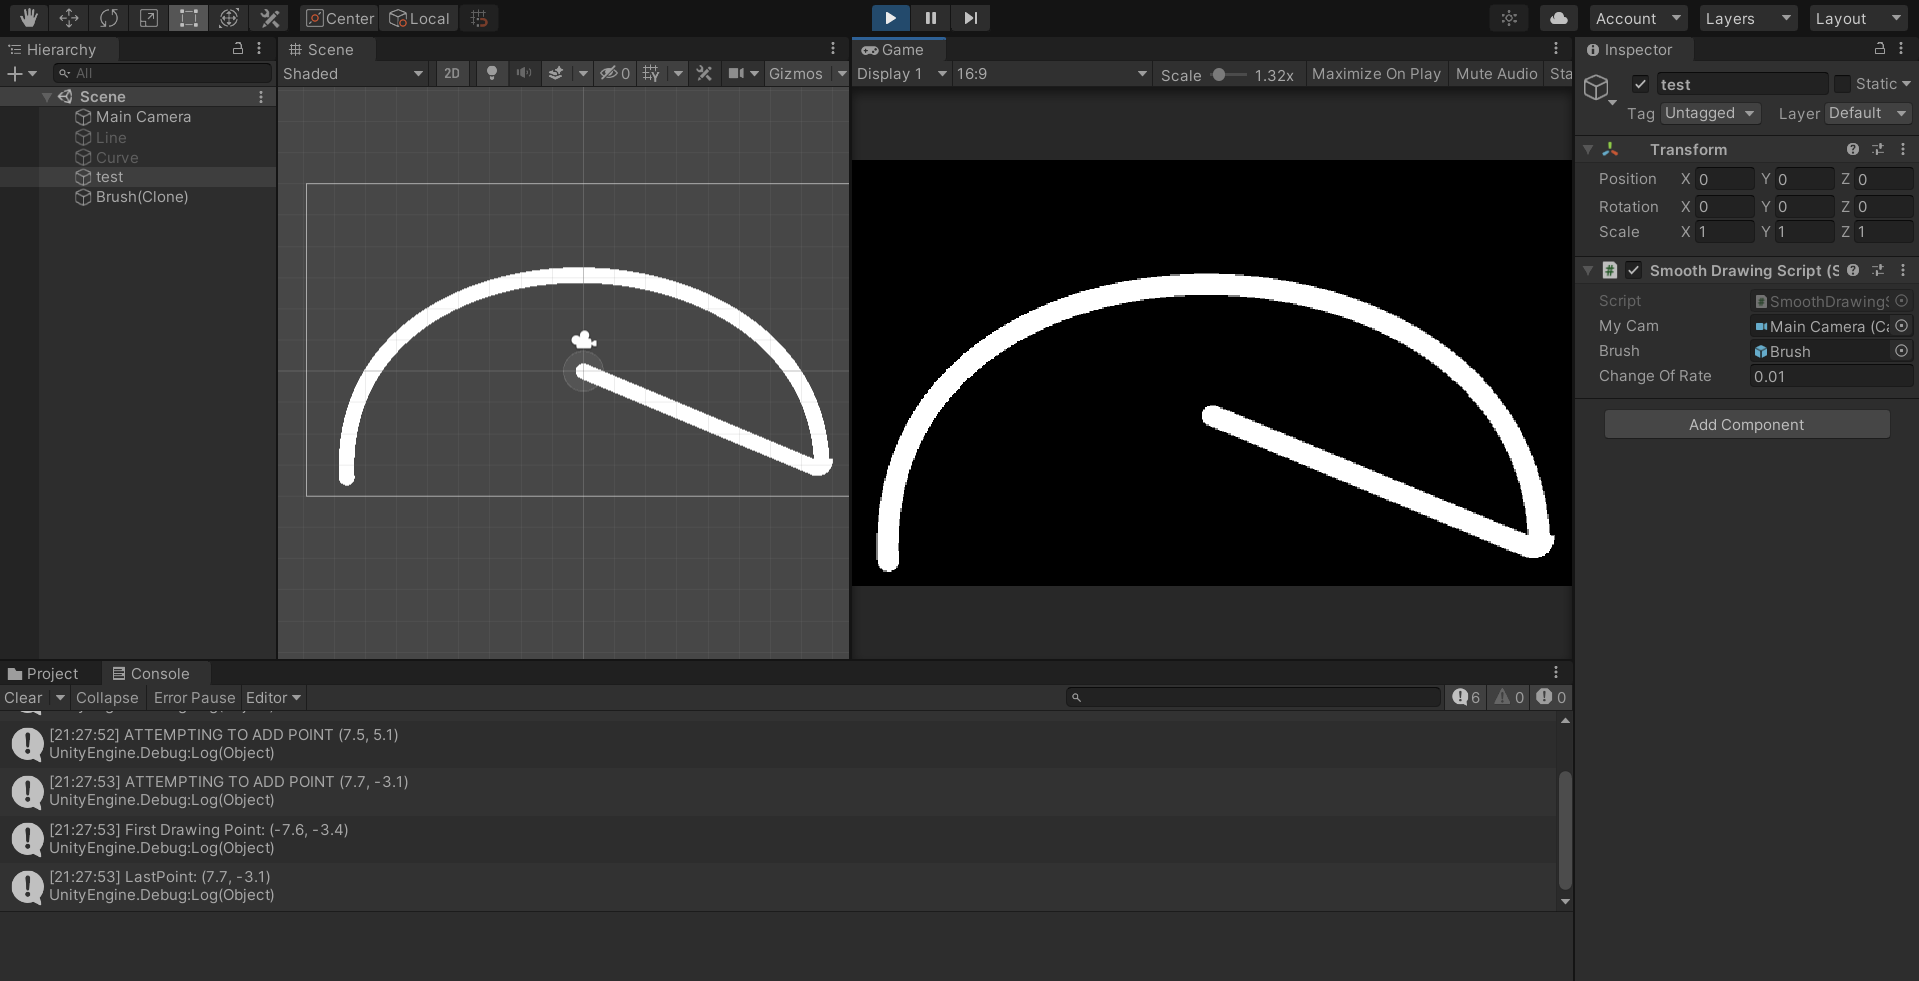The width and height of the screenshot is (1919, 981).
Task: Open scene camera settings
Action: coord(743,73)
